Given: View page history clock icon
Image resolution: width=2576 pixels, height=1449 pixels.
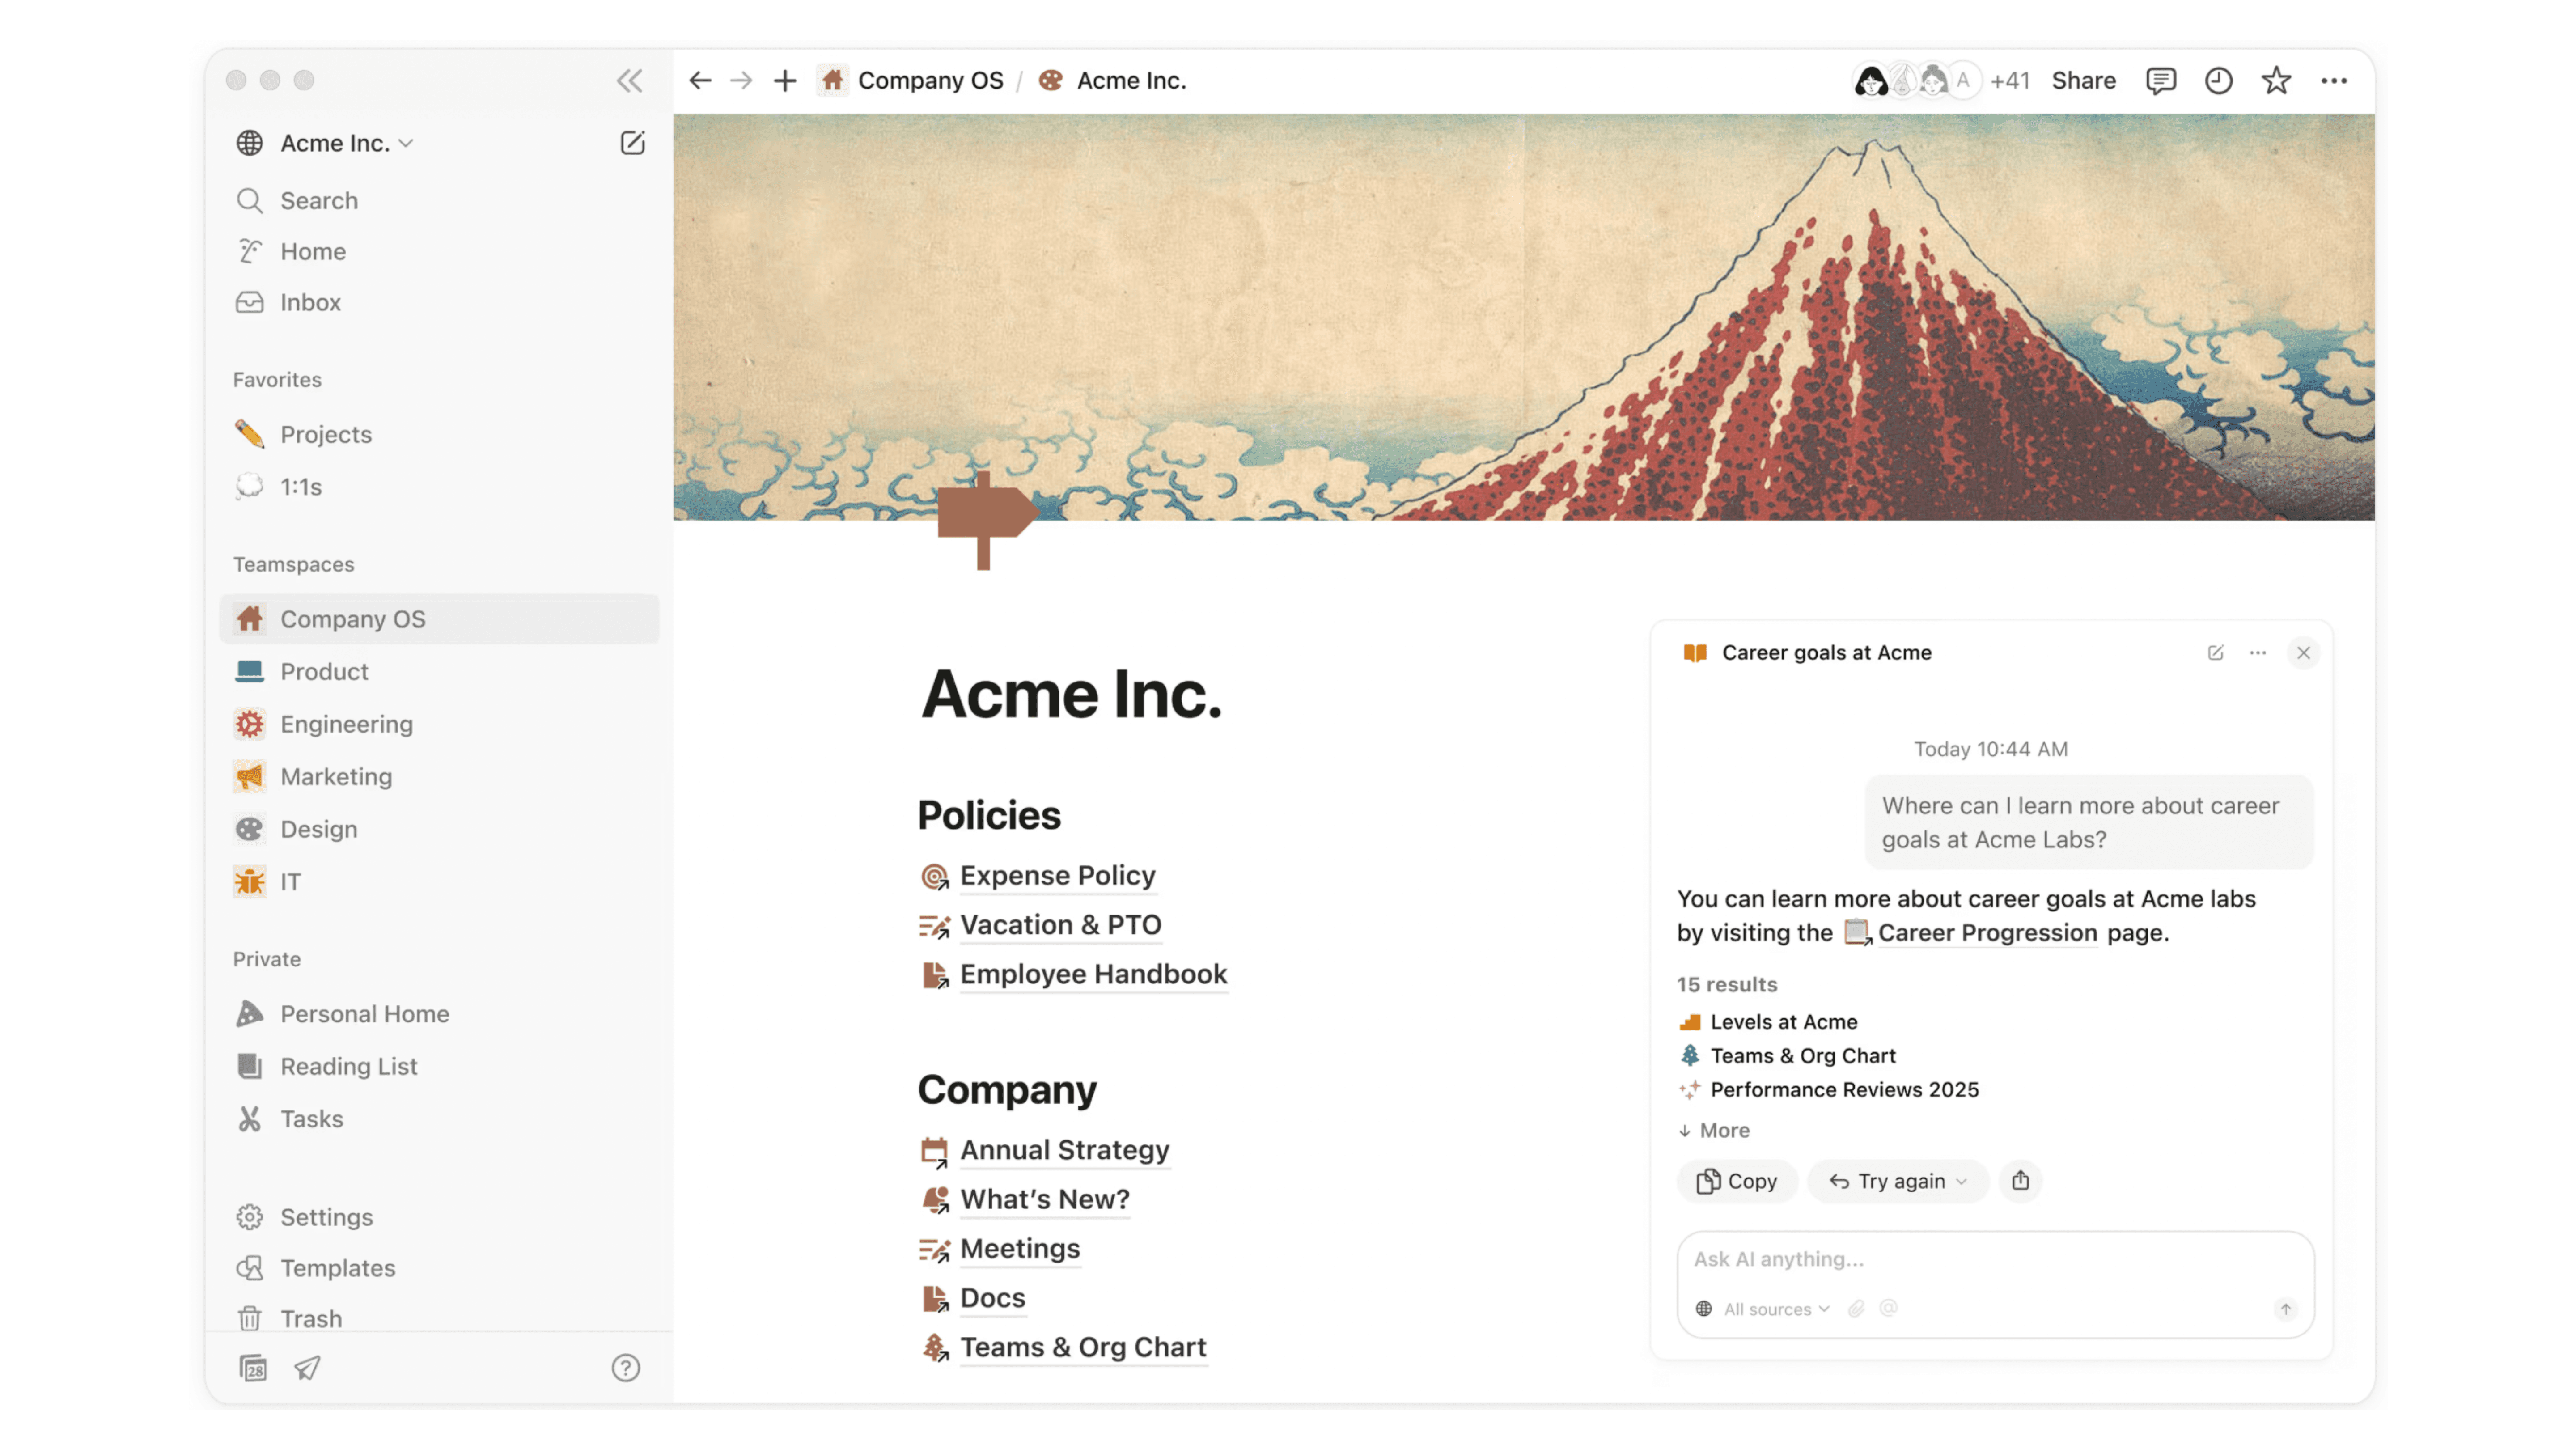Looking at the screenshot, I should click(x=2218, y=81).
